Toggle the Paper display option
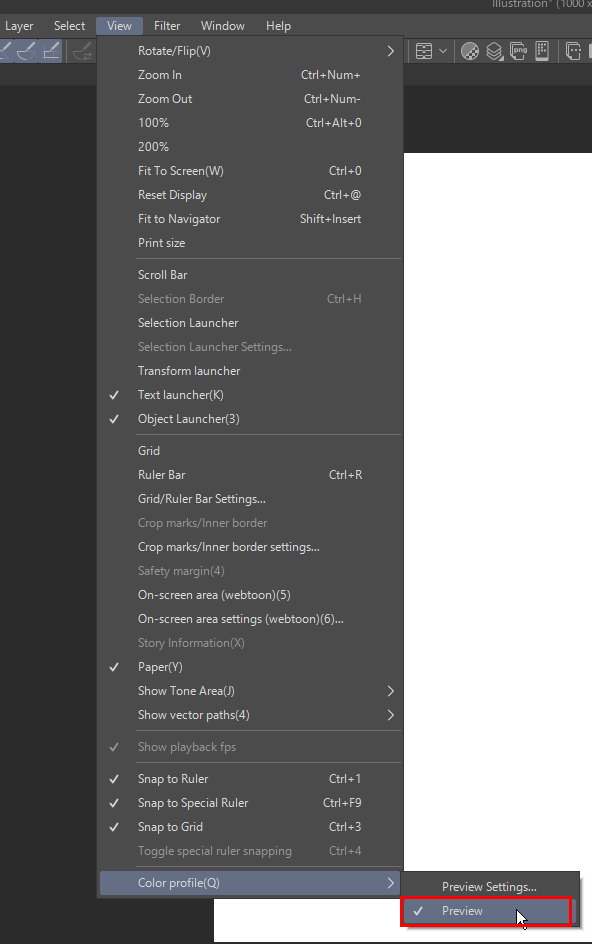The image size is (592, 944). tap(251, 667)
